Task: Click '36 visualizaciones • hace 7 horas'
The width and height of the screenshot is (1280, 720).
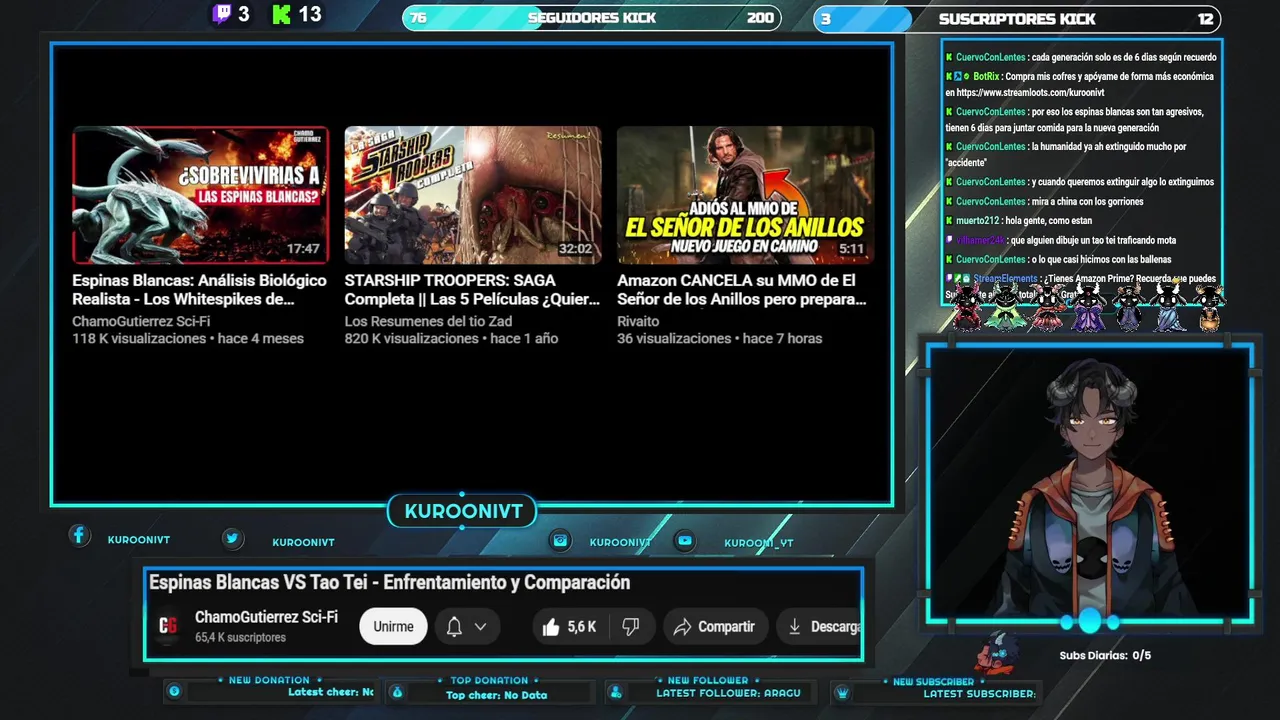Action: click(720, 339)
